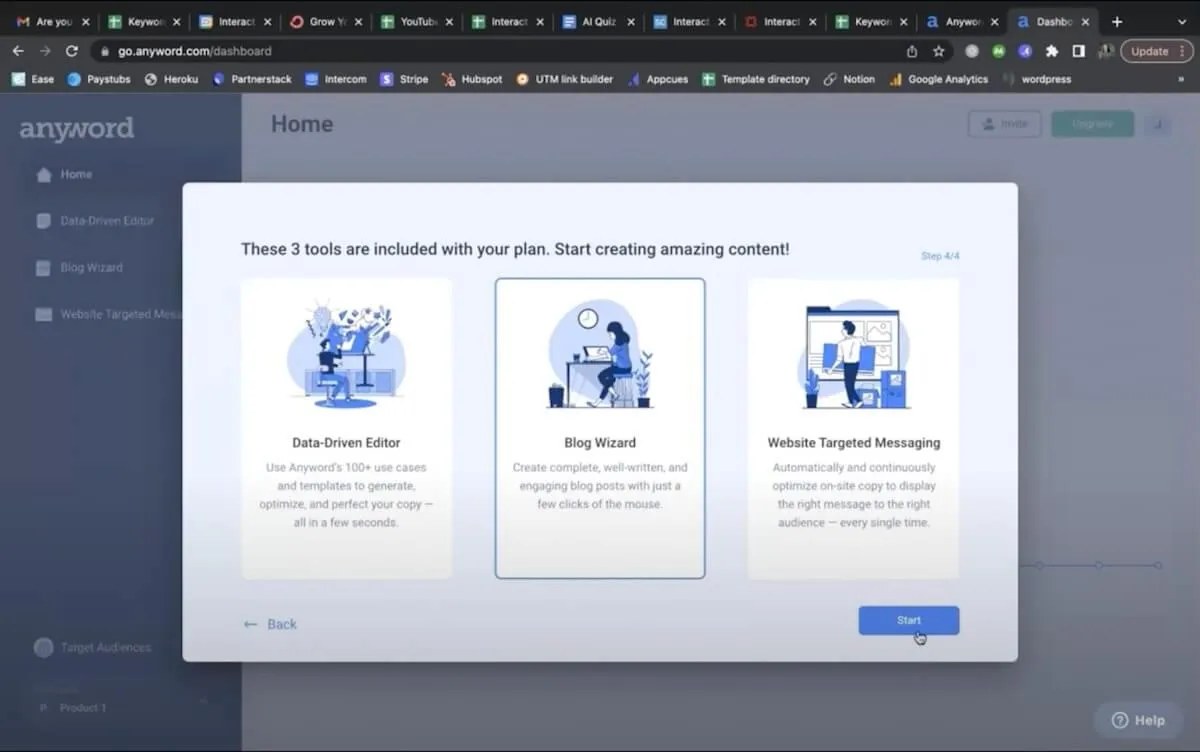
Task: Expand the tab search chevron
Action: (x=1181, y=21)
